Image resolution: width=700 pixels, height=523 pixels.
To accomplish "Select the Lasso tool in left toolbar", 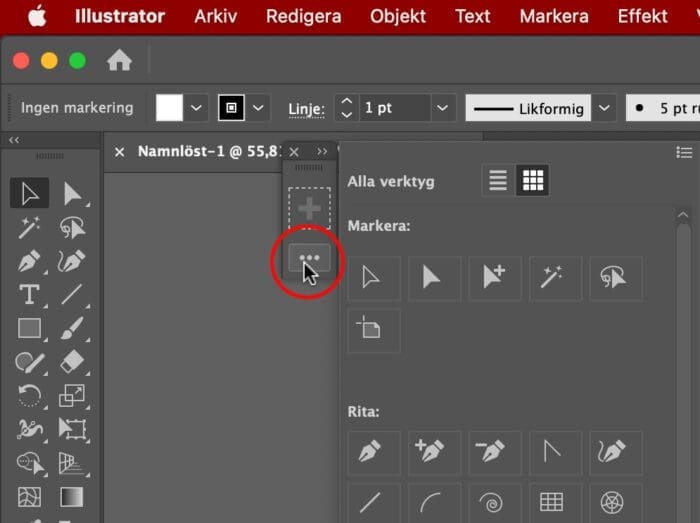I will click(x=72, y=227).
